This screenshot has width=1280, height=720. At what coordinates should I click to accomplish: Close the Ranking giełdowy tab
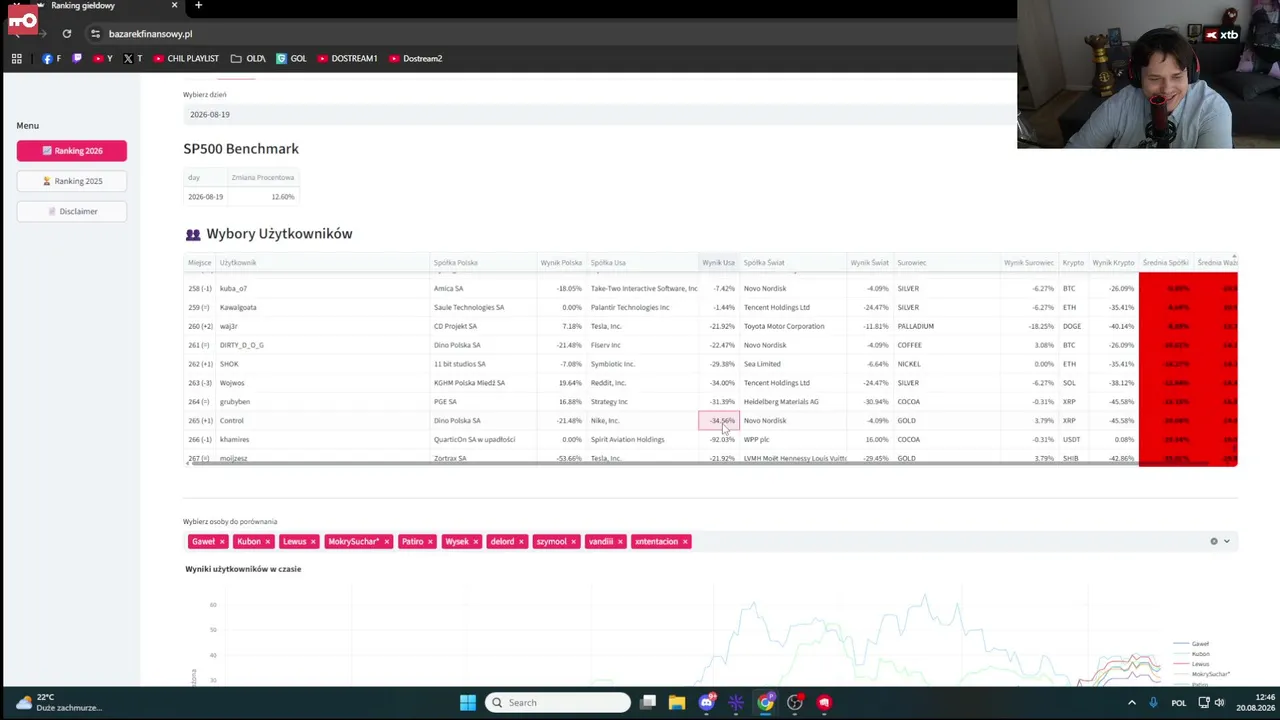pyautogui.click(x=174, y=6)
